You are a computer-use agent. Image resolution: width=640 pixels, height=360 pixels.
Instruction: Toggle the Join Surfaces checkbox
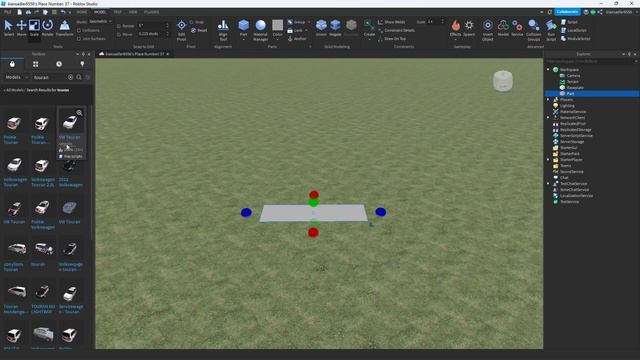click(x=79, y=39)
